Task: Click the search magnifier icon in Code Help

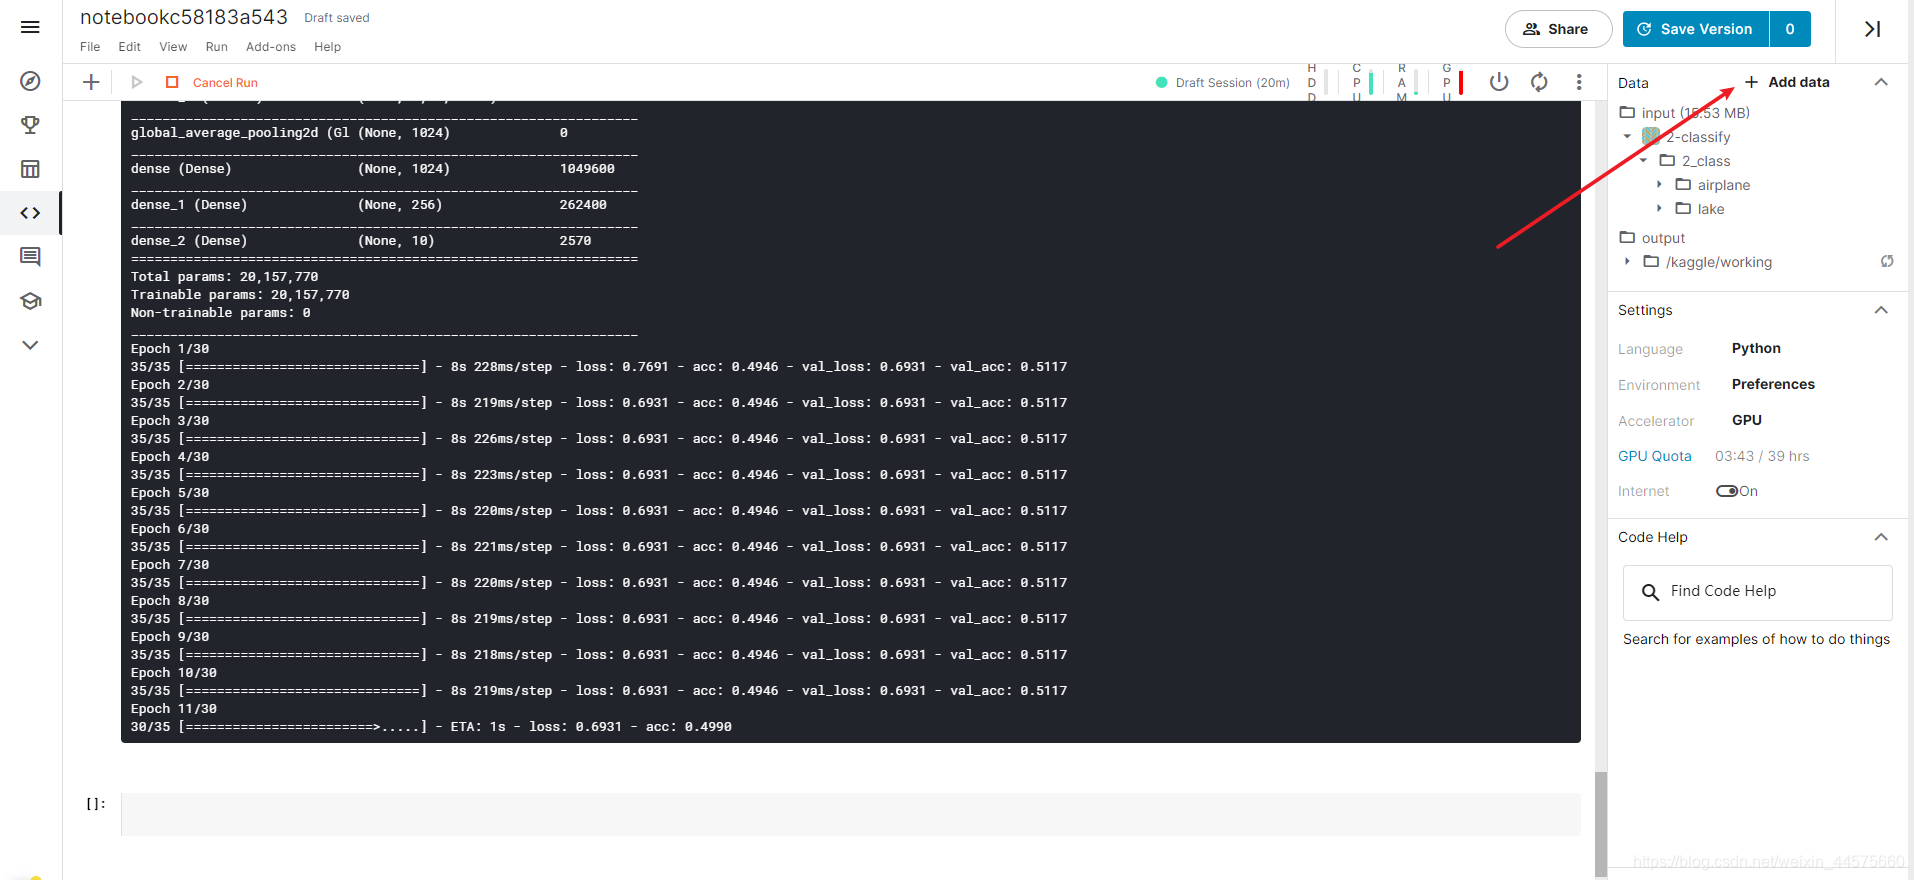Action: tap(1650, 592)
